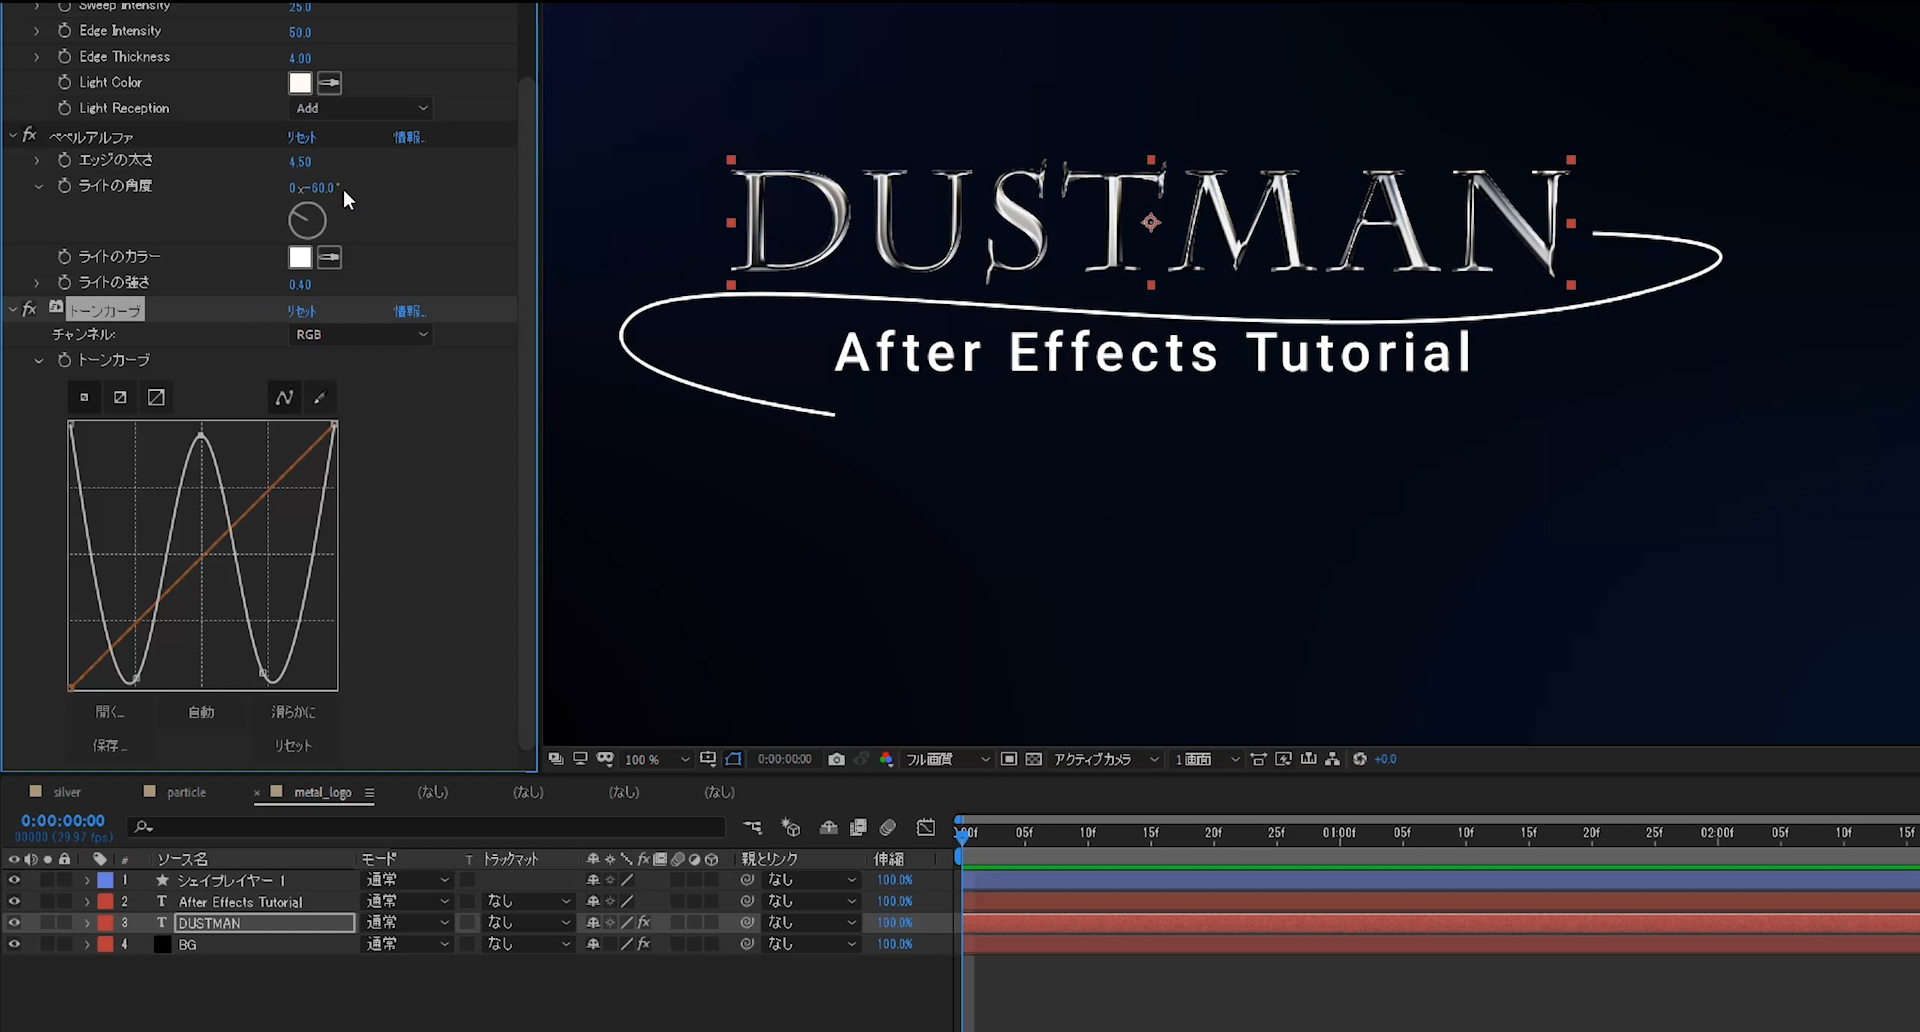Click the show channel color icon in viewer
The width and height of the screenshot is (1920, 1032).
[x=886, y=759]
